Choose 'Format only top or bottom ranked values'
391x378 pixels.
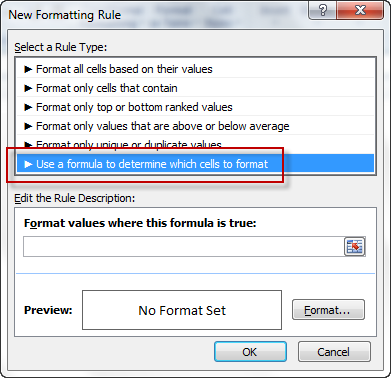195,107
